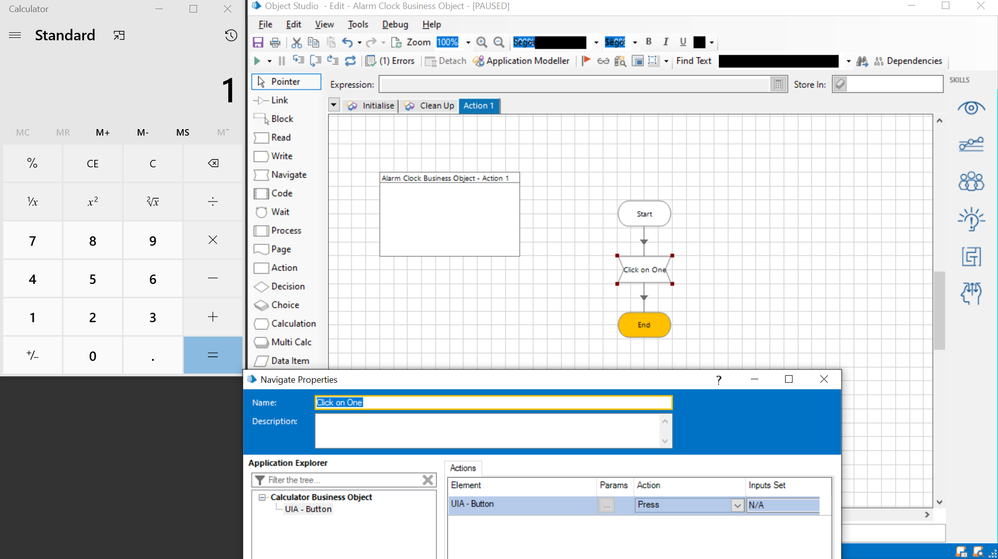Toggle italic text formatting
Viewport: 998px width, 559px height.
(666, 42)
